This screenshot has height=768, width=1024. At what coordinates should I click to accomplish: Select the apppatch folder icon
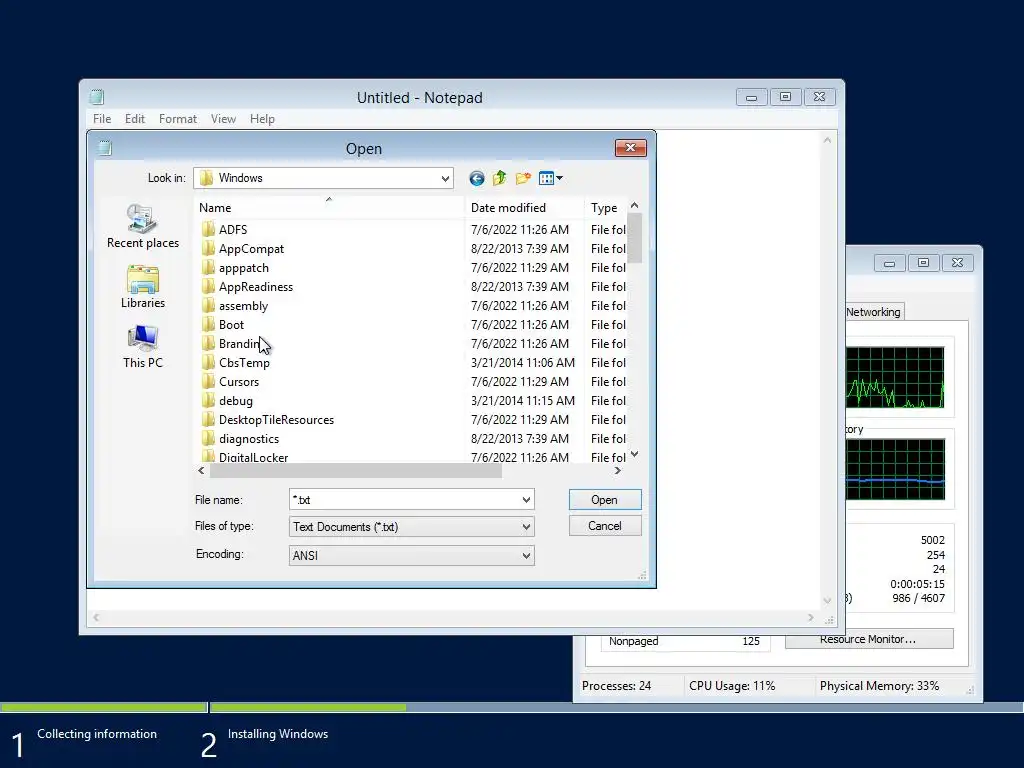coord(208,267)
